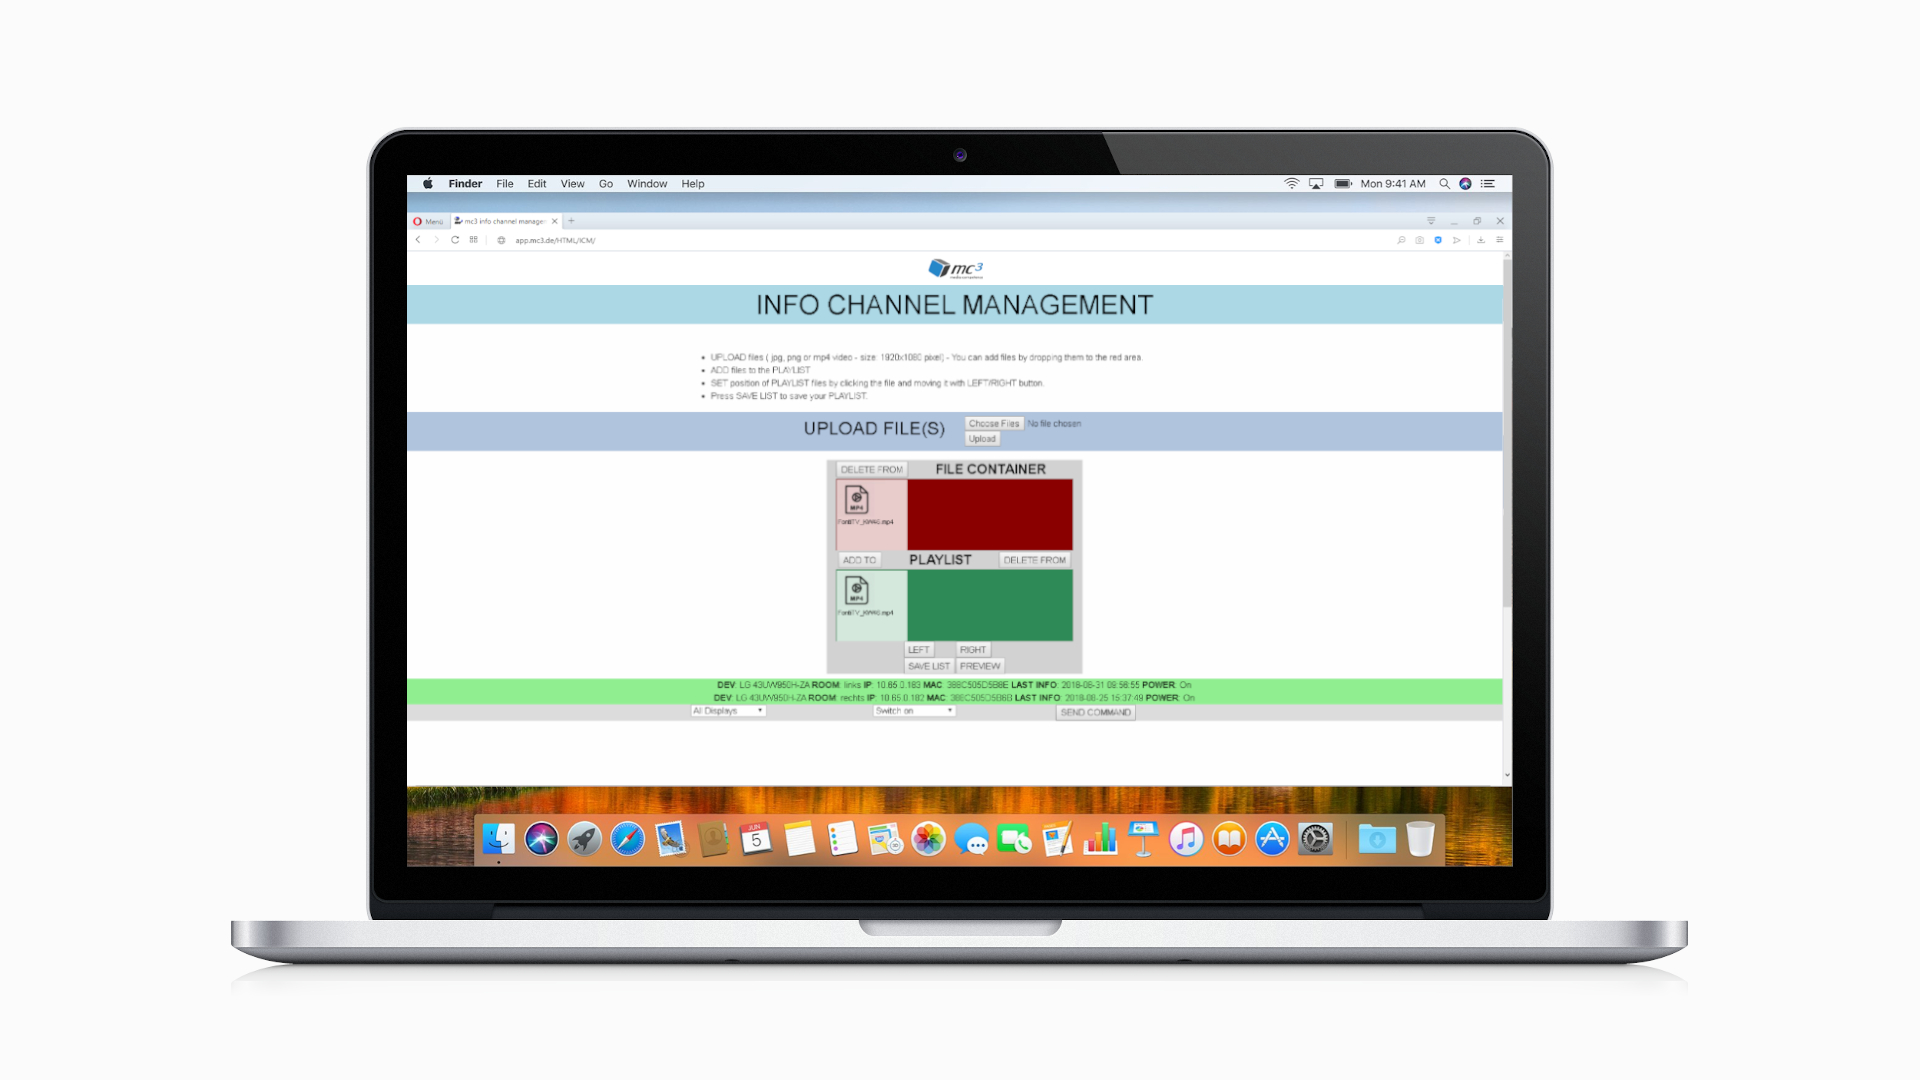Click the MP4 file icon in File Container

(857, 499)
